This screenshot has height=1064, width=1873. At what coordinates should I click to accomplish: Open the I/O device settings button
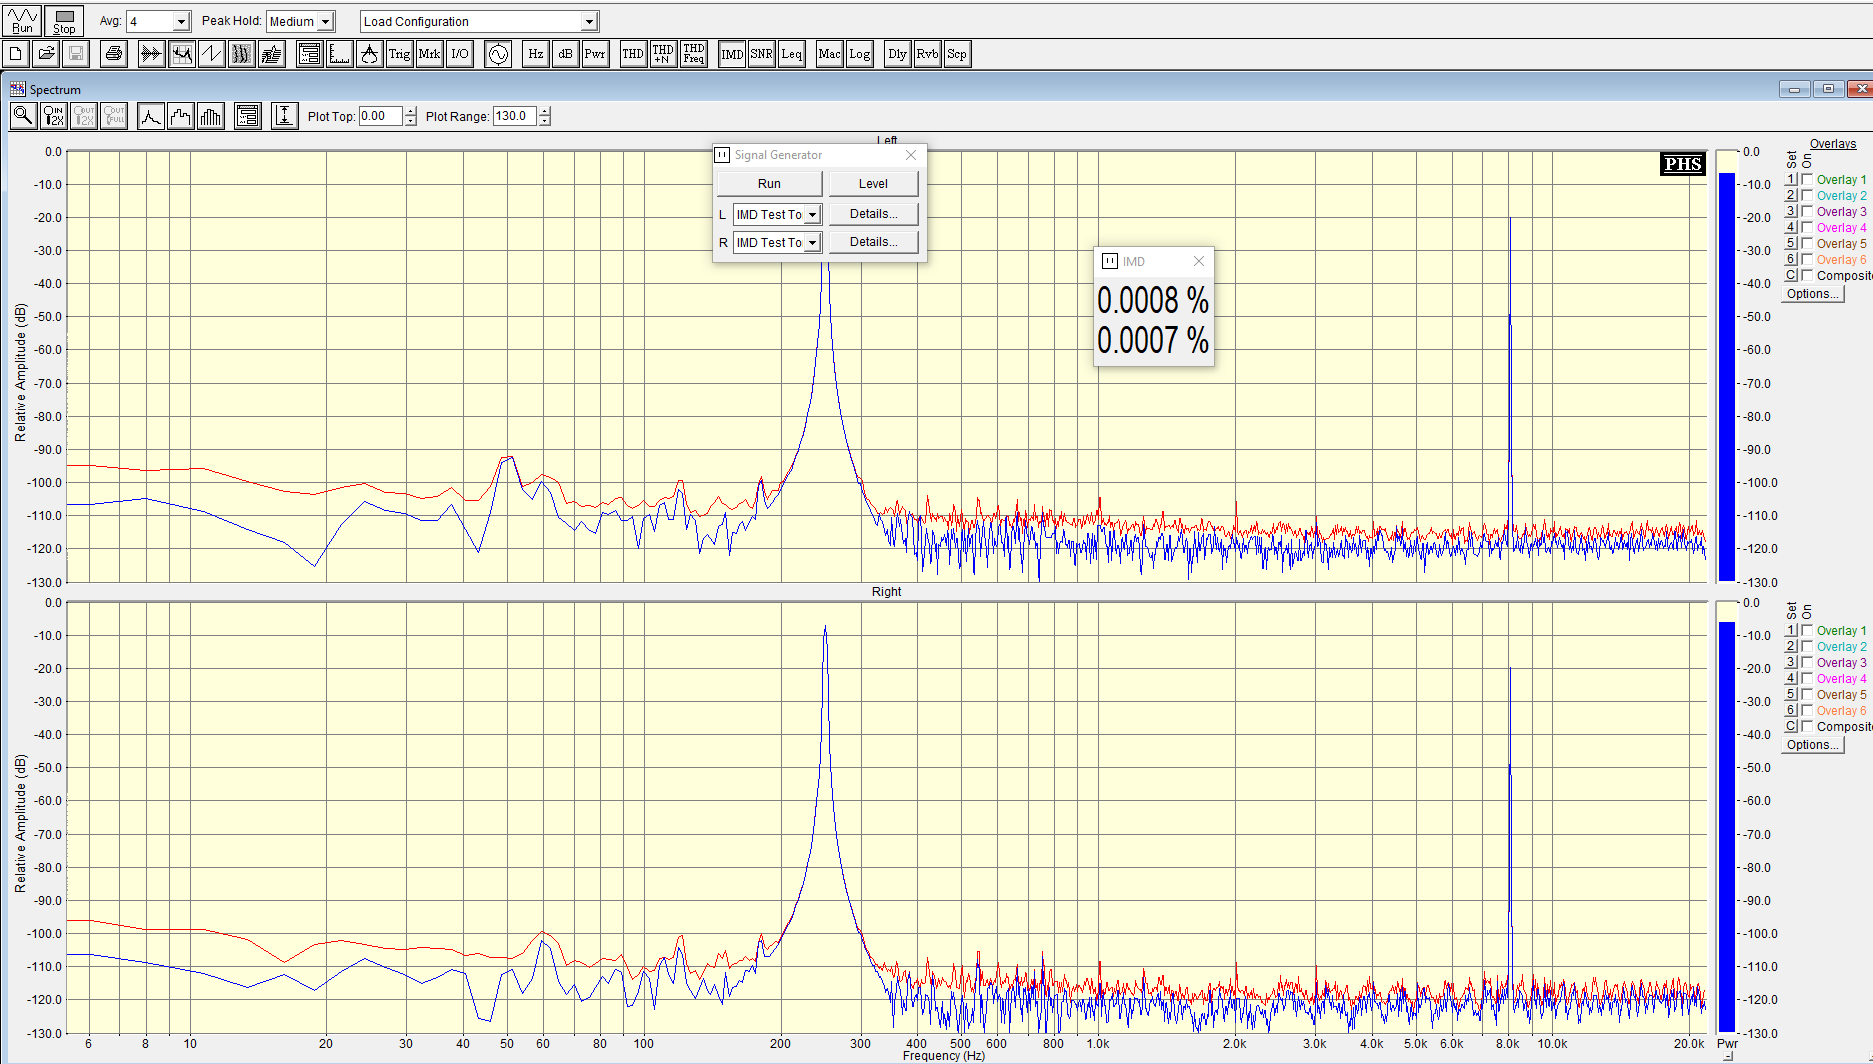point(459,54)
